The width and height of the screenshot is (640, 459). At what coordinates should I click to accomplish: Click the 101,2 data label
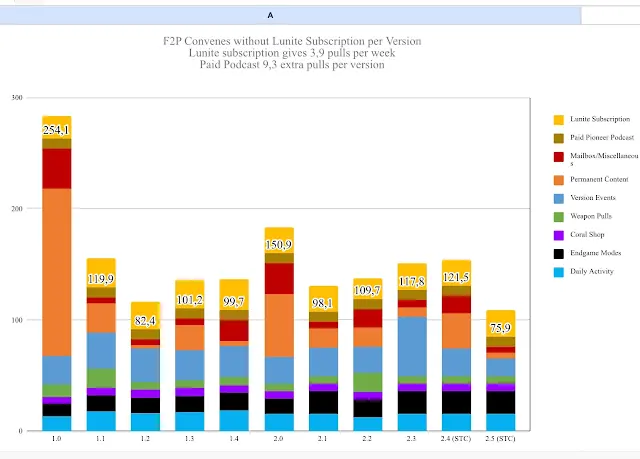pos(189,300)
